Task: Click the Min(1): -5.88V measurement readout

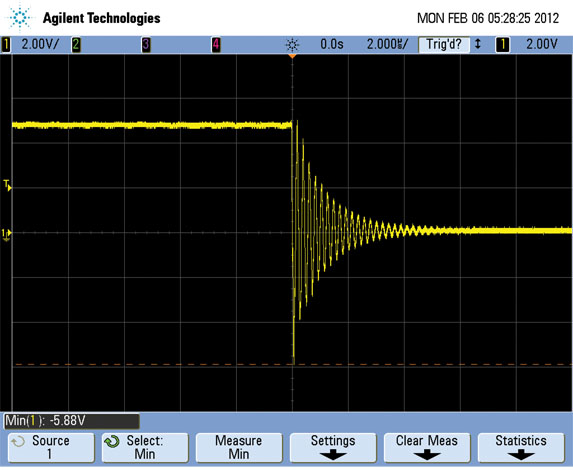Action: (72, 421)
